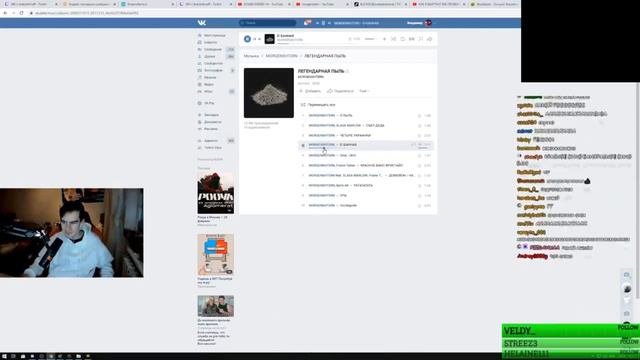
Task: Click Добавить to add album
Action: pyautogui.click(x=310, y=91)
